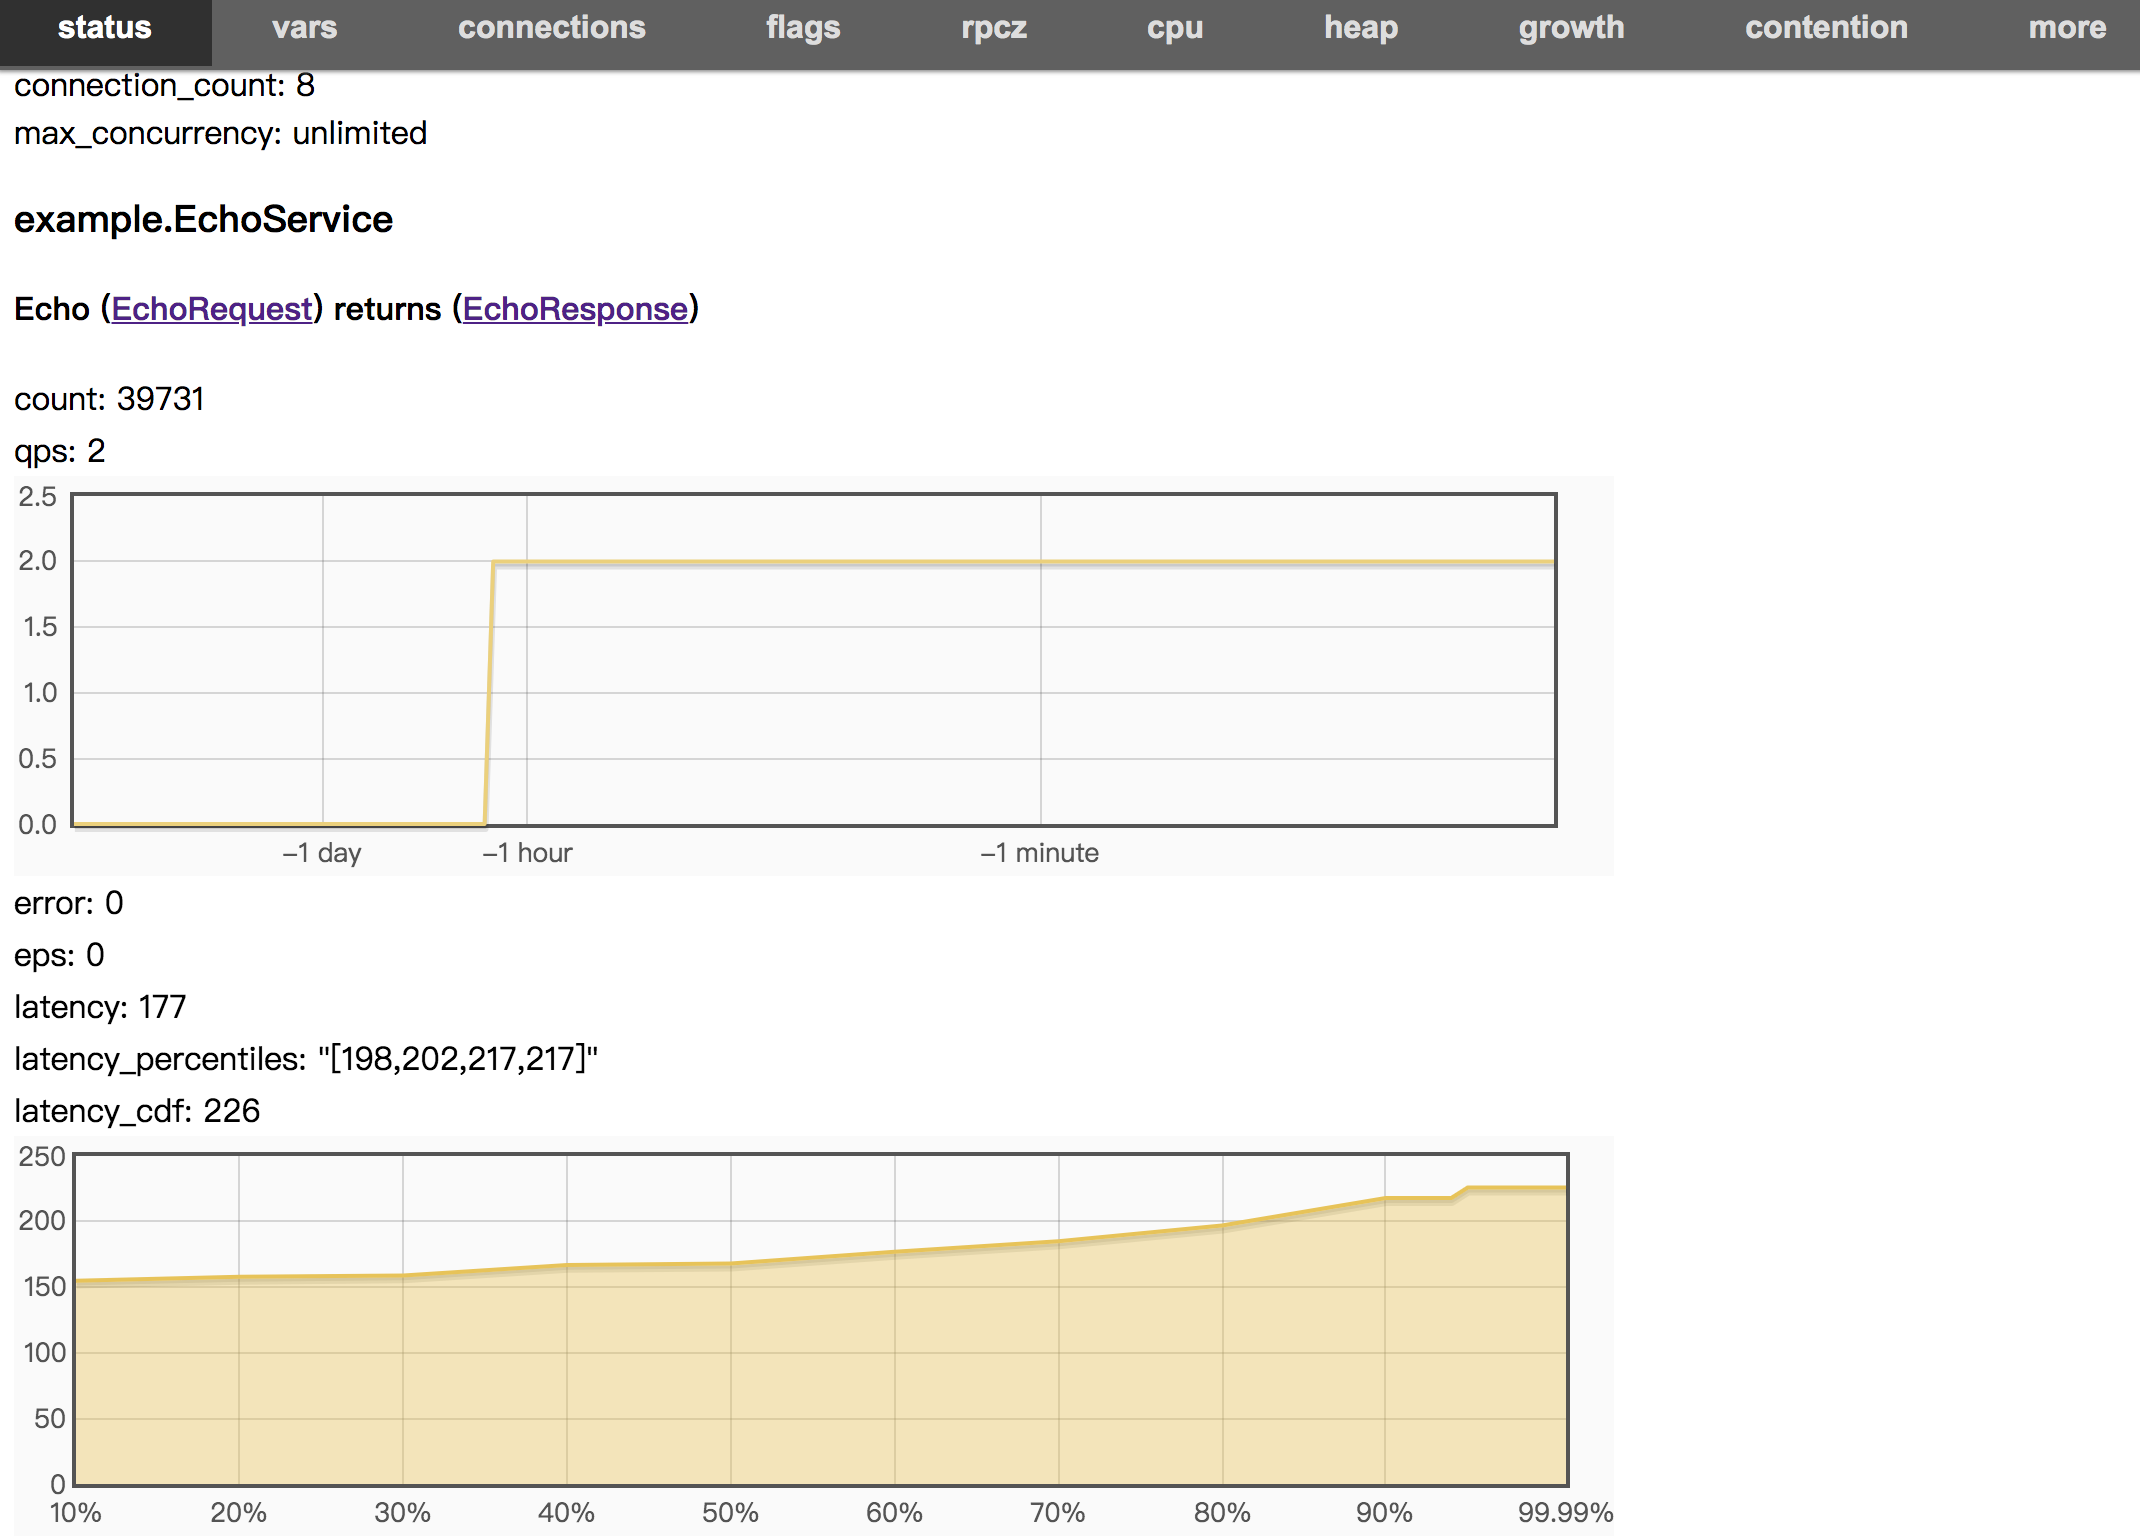
Task: Open the rpcz tab
Action: tap(993, 28)
